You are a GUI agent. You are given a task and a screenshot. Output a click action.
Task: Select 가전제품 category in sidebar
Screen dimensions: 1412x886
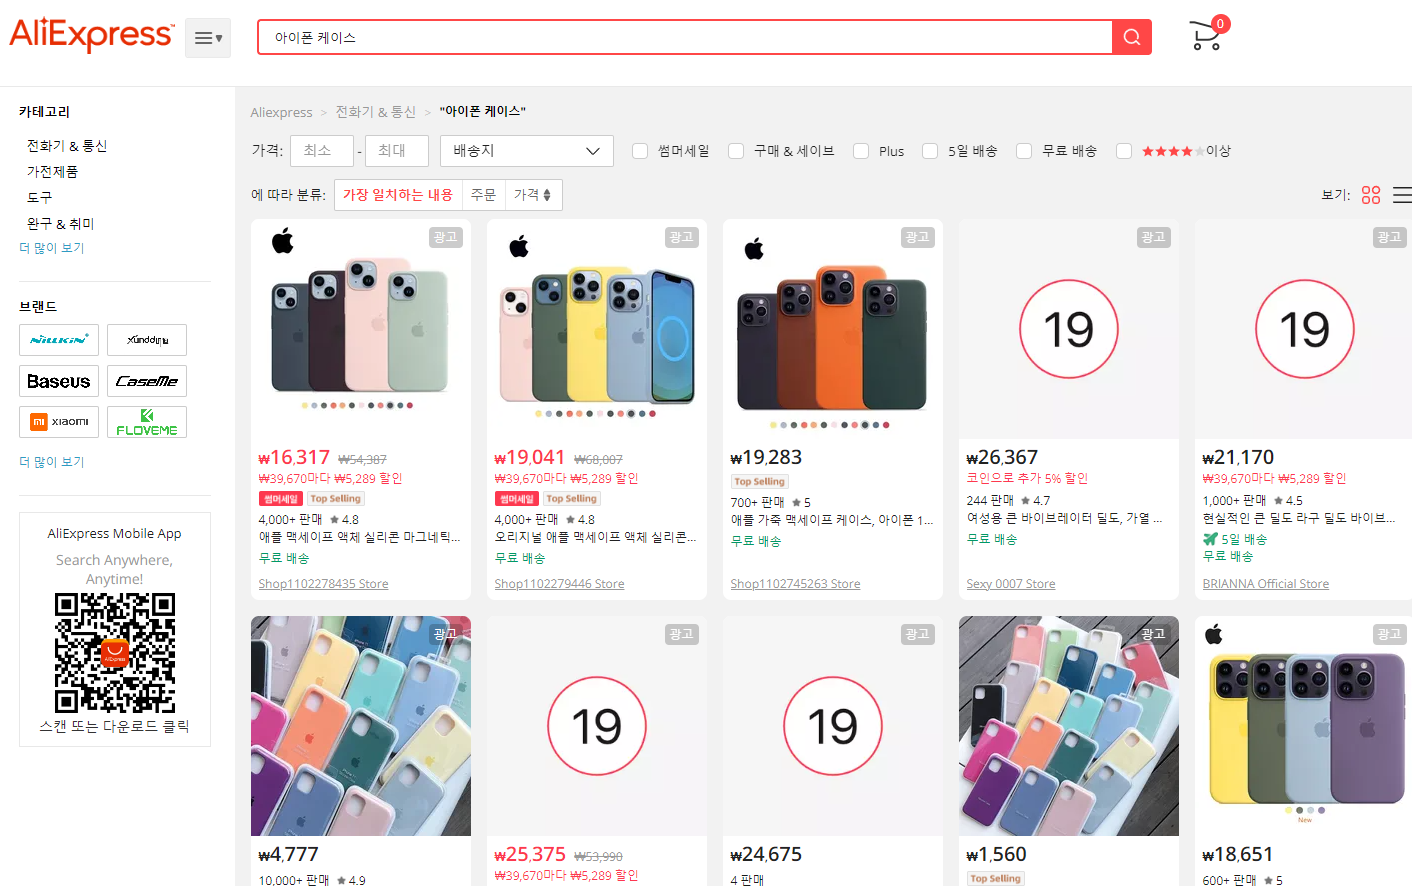52,172
